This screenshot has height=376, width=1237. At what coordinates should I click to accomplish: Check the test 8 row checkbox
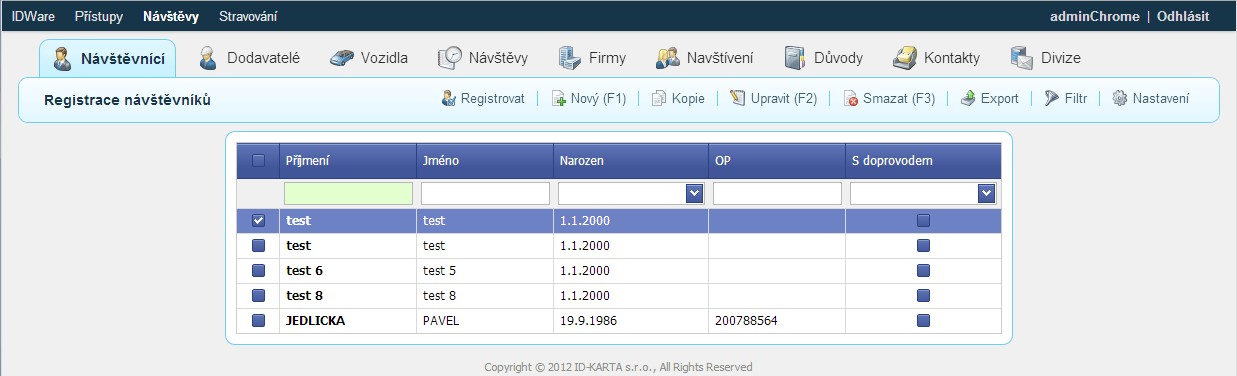[258, 295]
